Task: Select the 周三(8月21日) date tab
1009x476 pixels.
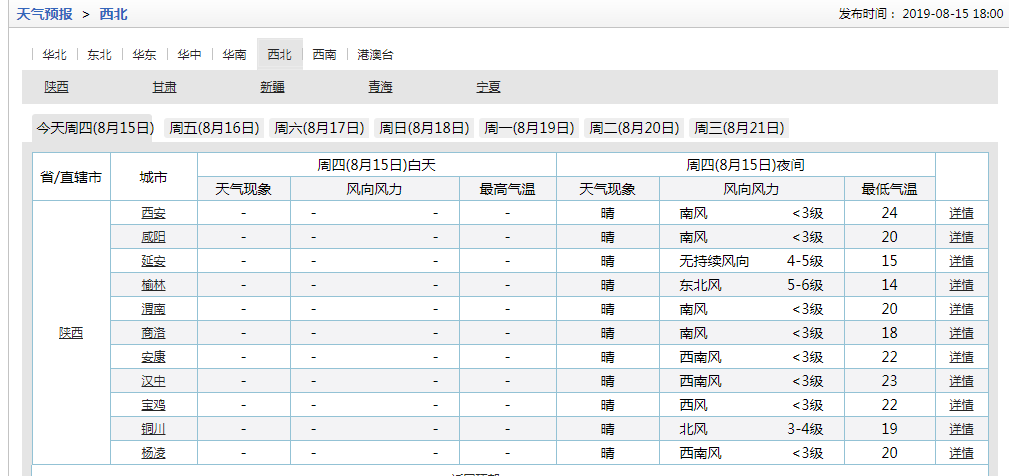Action: point(739,128)
